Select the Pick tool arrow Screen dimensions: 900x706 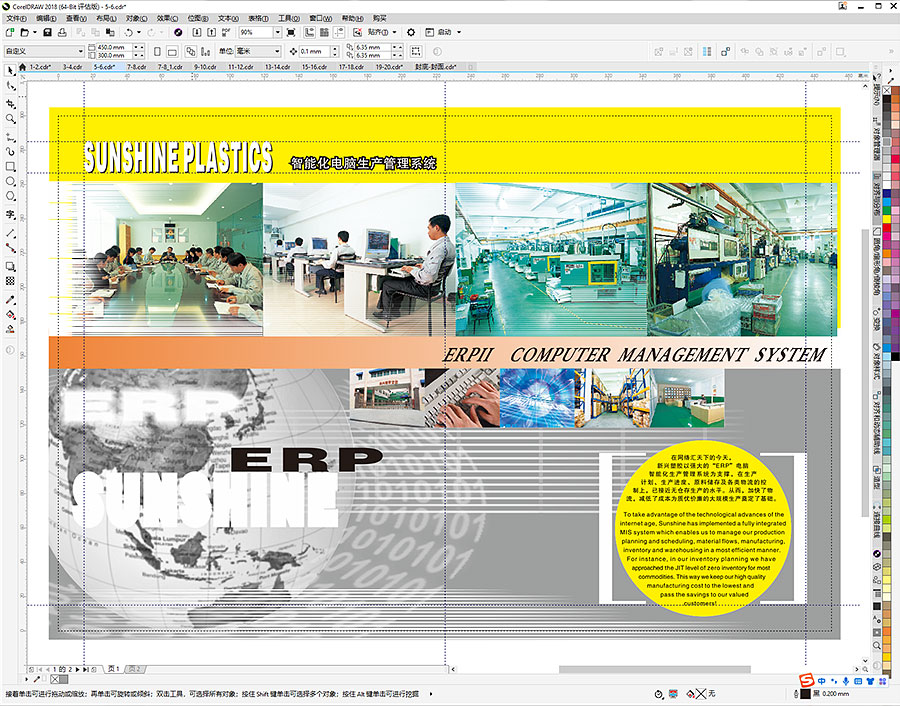pyautogui.click(x=10, y=70)
